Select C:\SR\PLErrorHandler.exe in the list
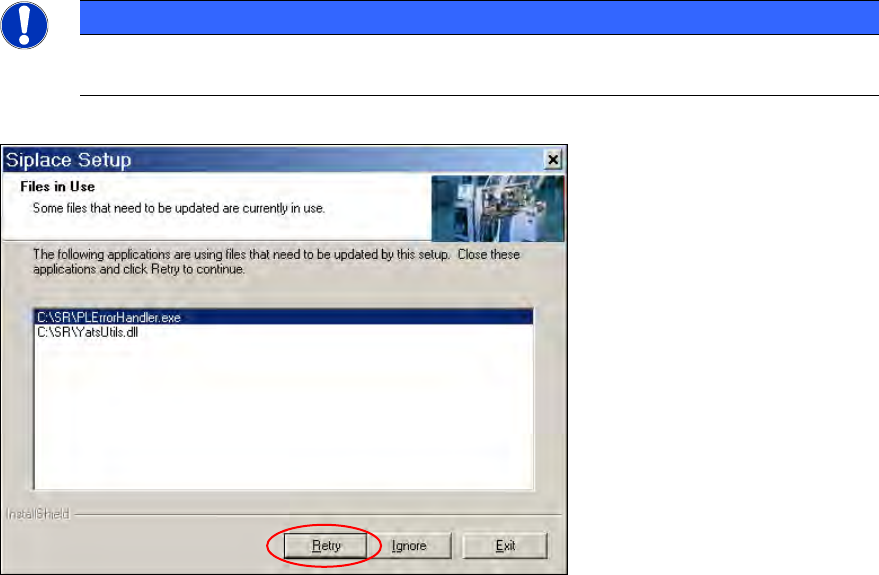Image resolution: width=879 pixels, height=575 pixels. pos(284,317)
